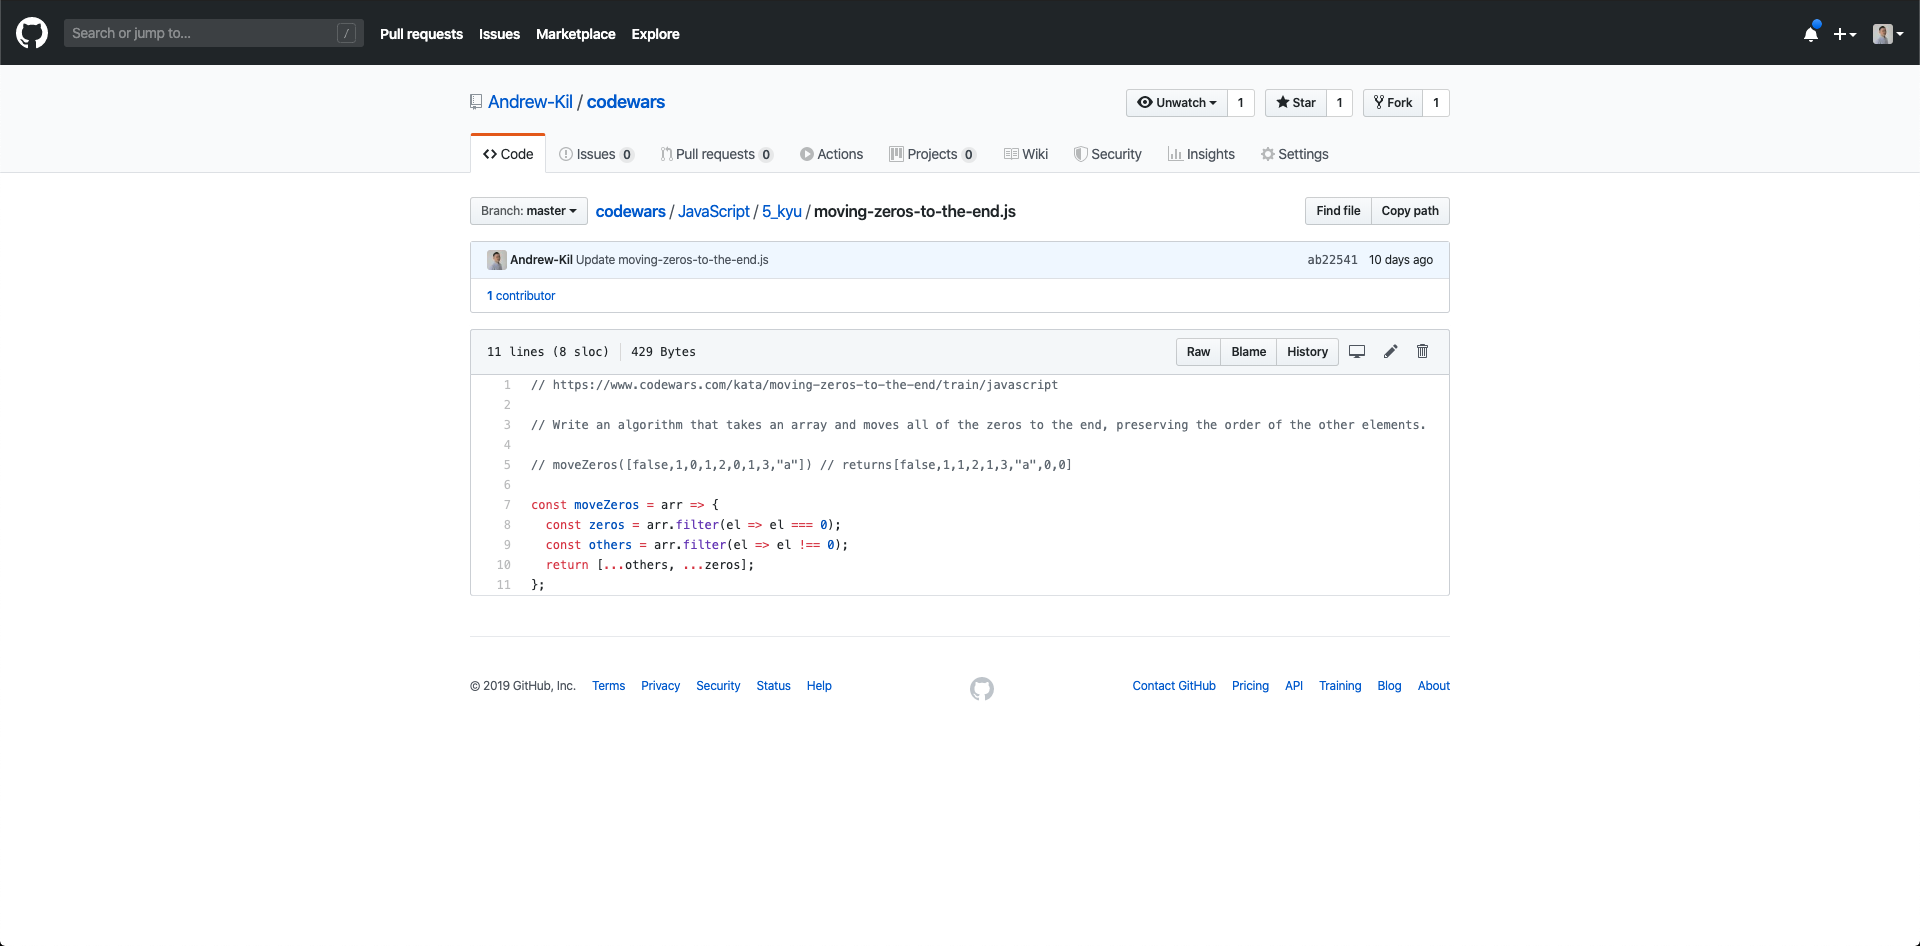Edit this file with the pencil icon
This screenshot has width=1920, height=946.
(x=1390, y=352)
